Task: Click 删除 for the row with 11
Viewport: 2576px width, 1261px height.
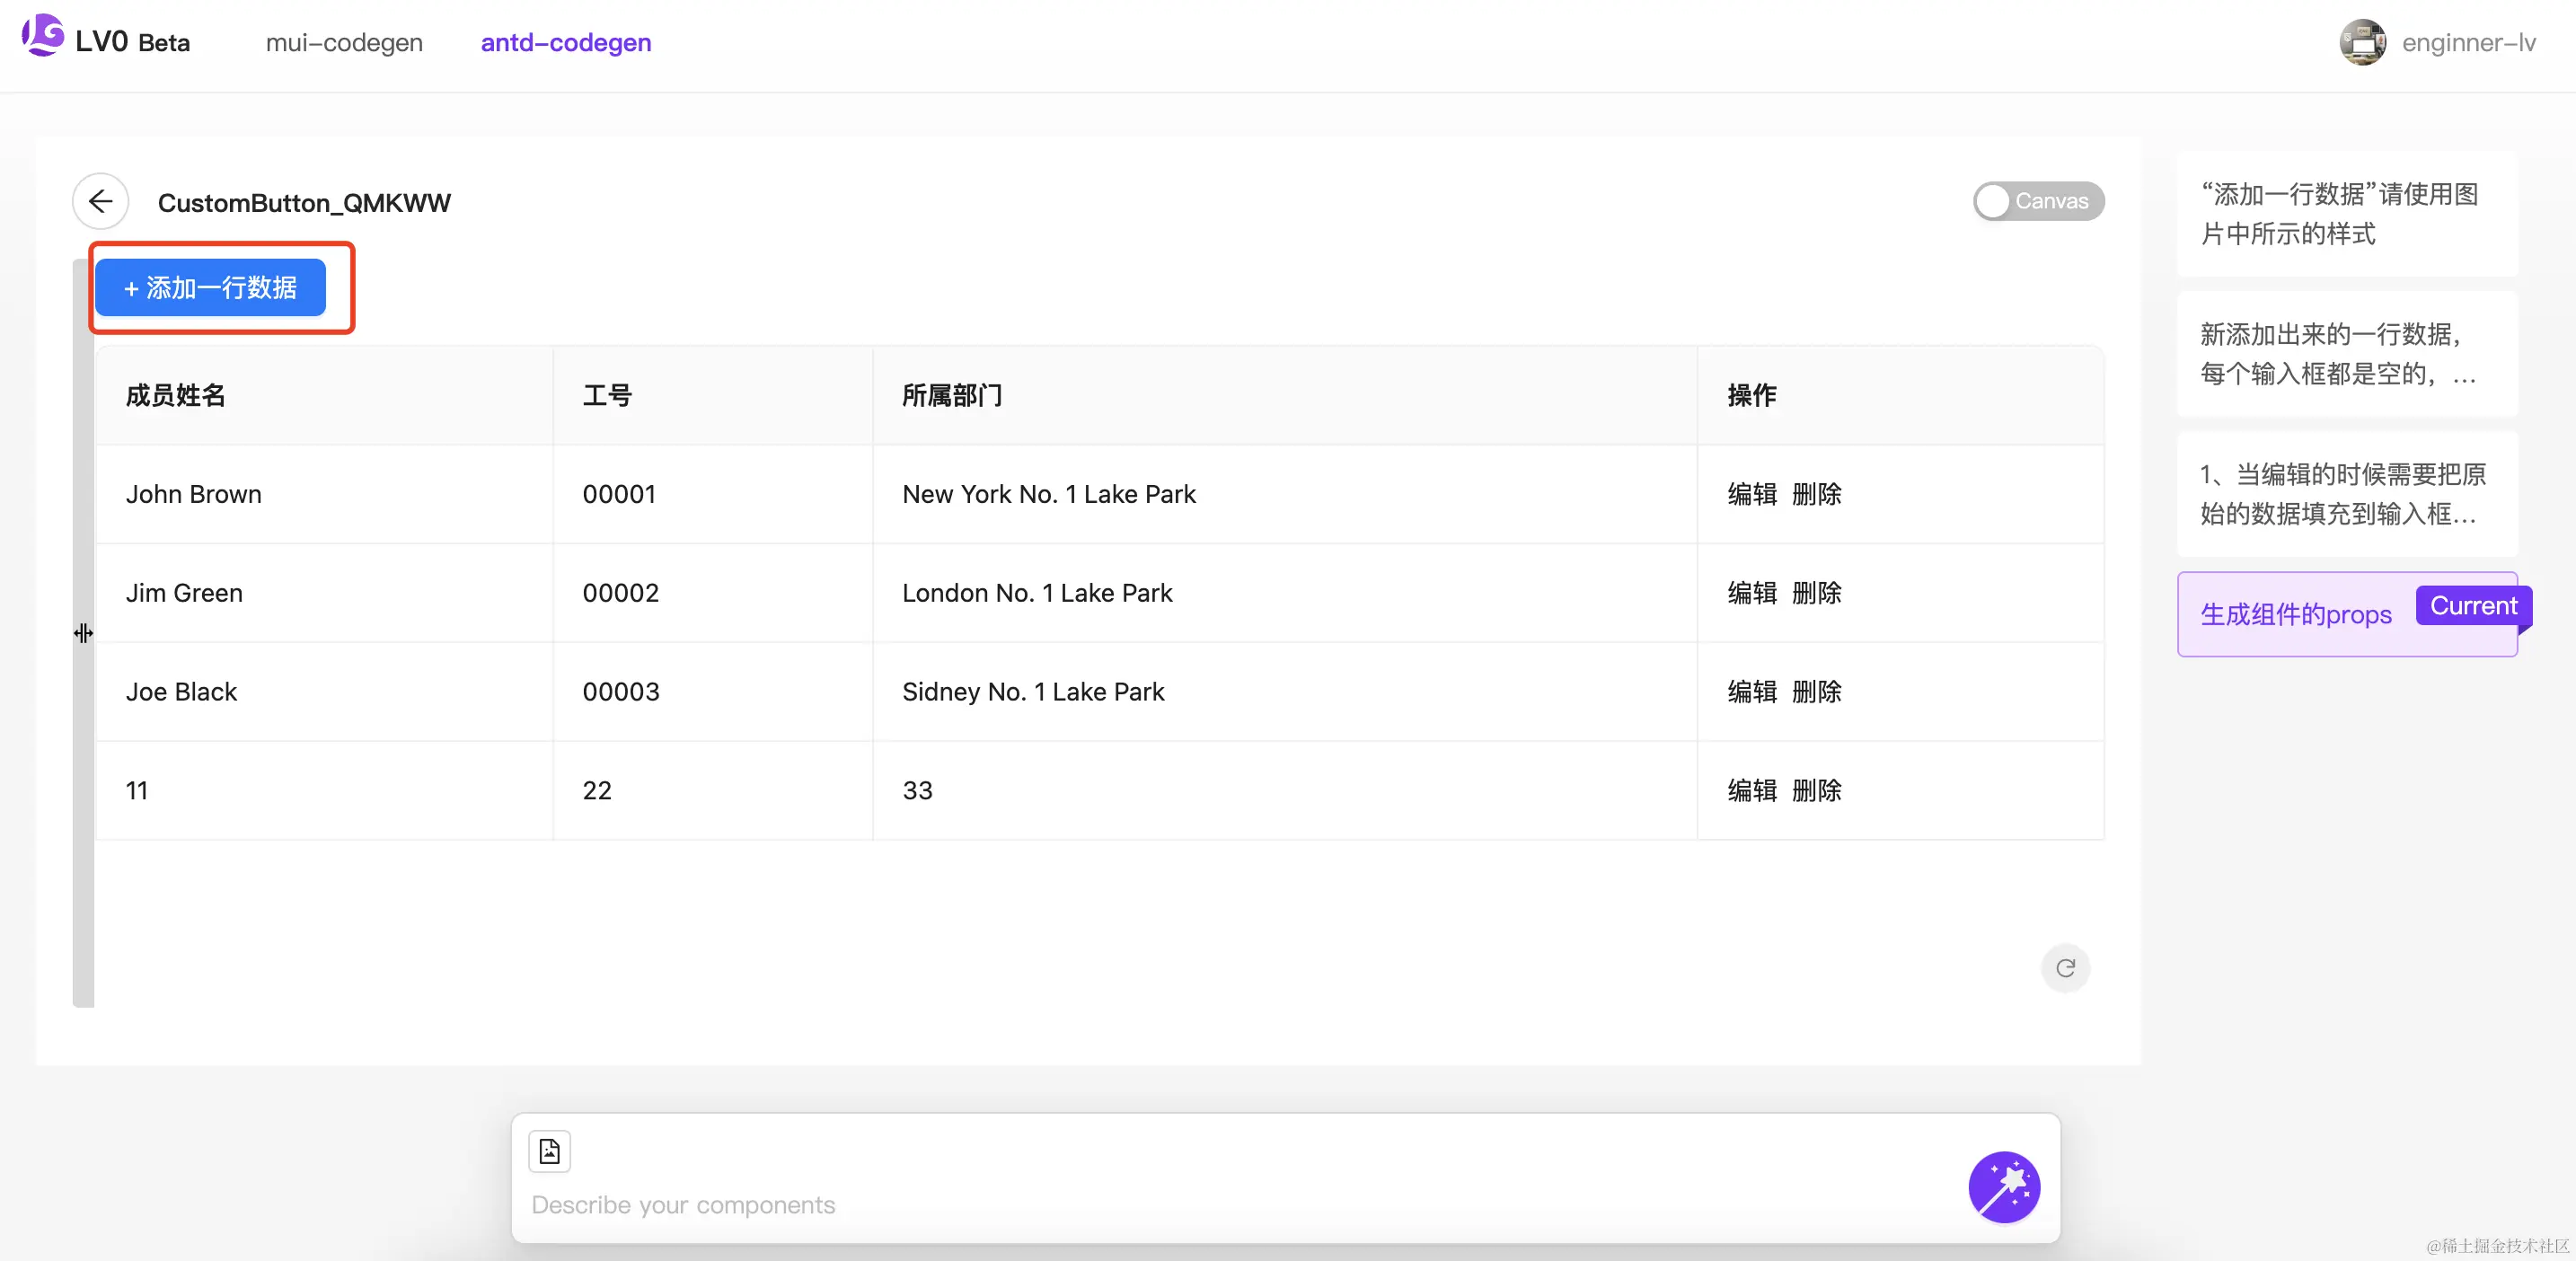Action: 1816,791
